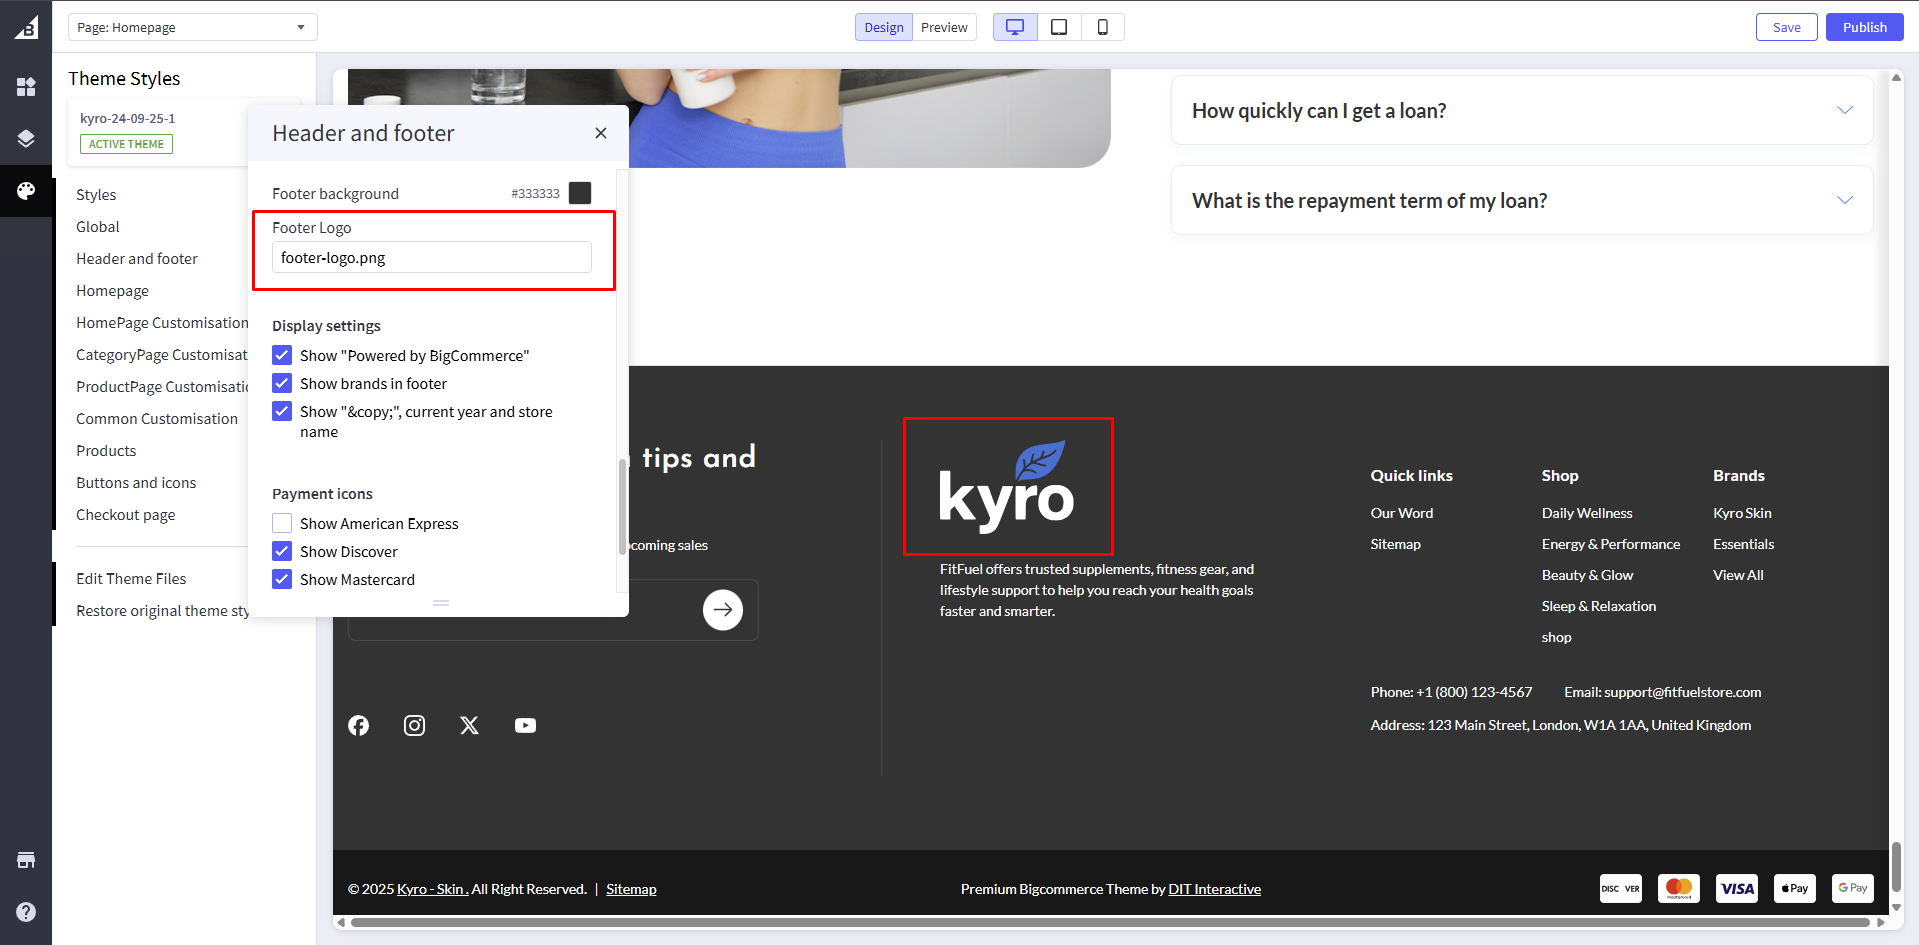
Task: Switch to mobile preview icon
Action: pyautogui.click(x=1102, y=27)
